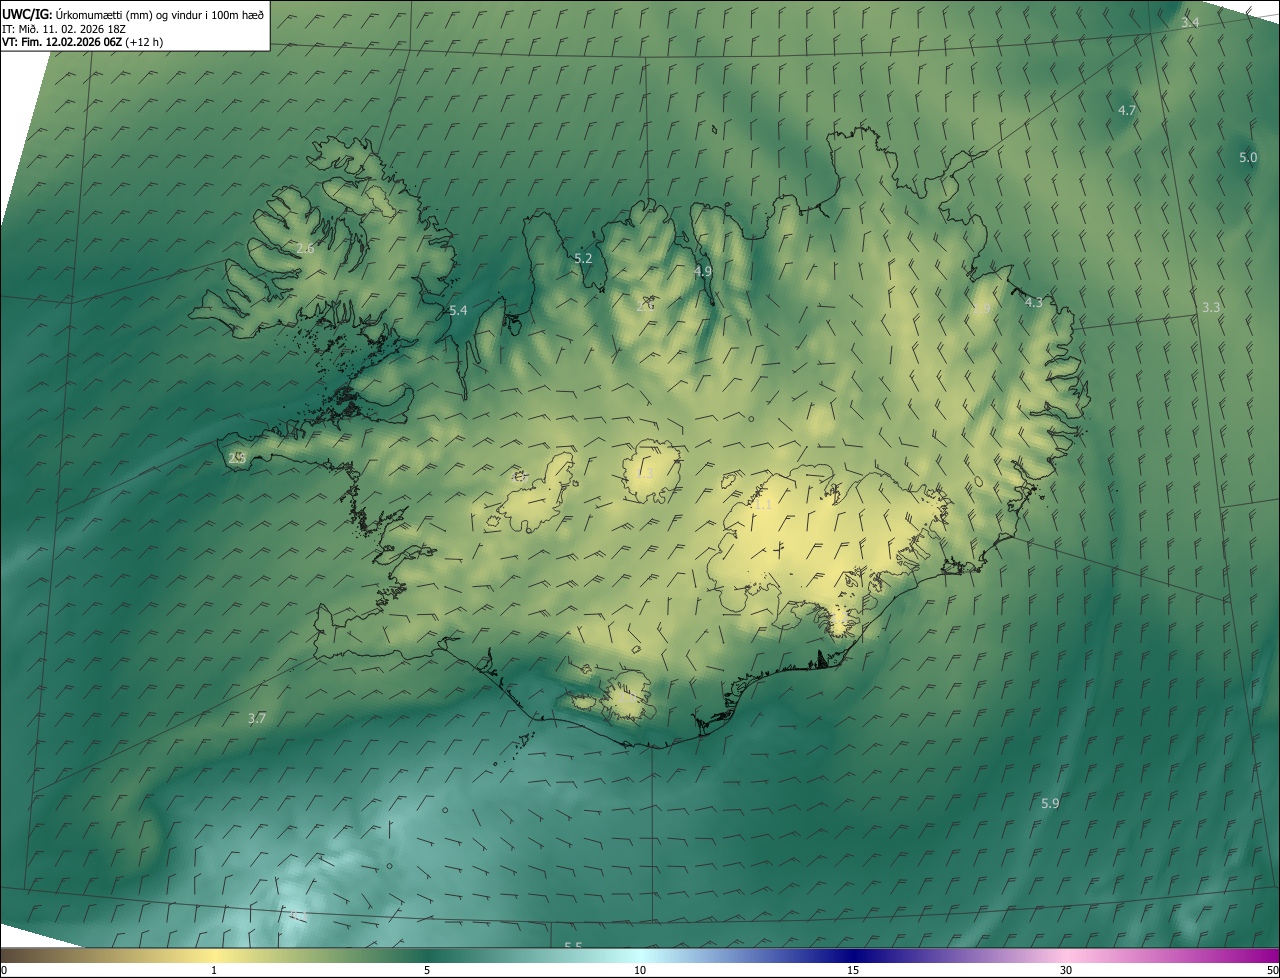
Task: Click the map value label 4.9
Action: click(x=703, y=271)
